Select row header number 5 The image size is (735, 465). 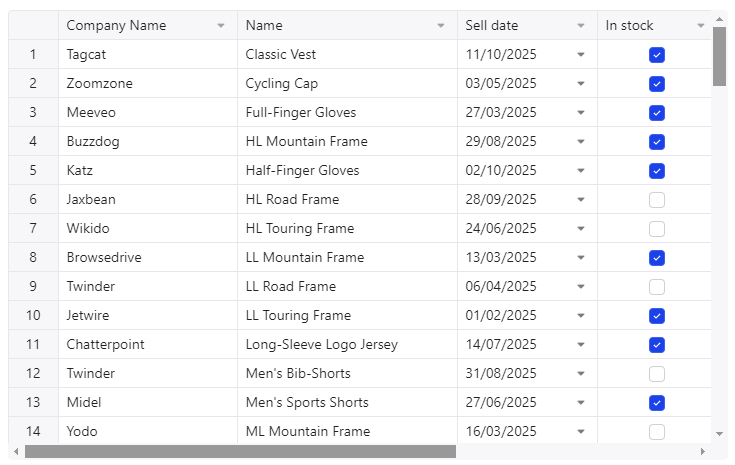coord(33,171)
